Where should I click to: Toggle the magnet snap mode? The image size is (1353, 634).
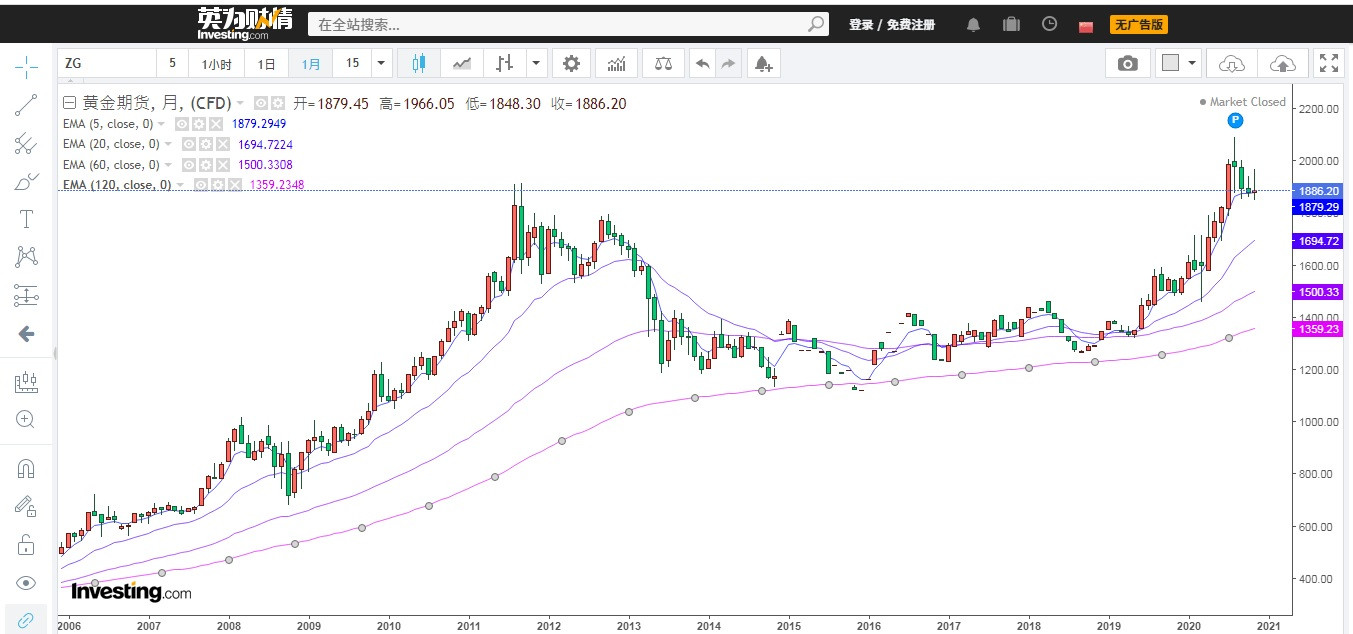[26, 468]
